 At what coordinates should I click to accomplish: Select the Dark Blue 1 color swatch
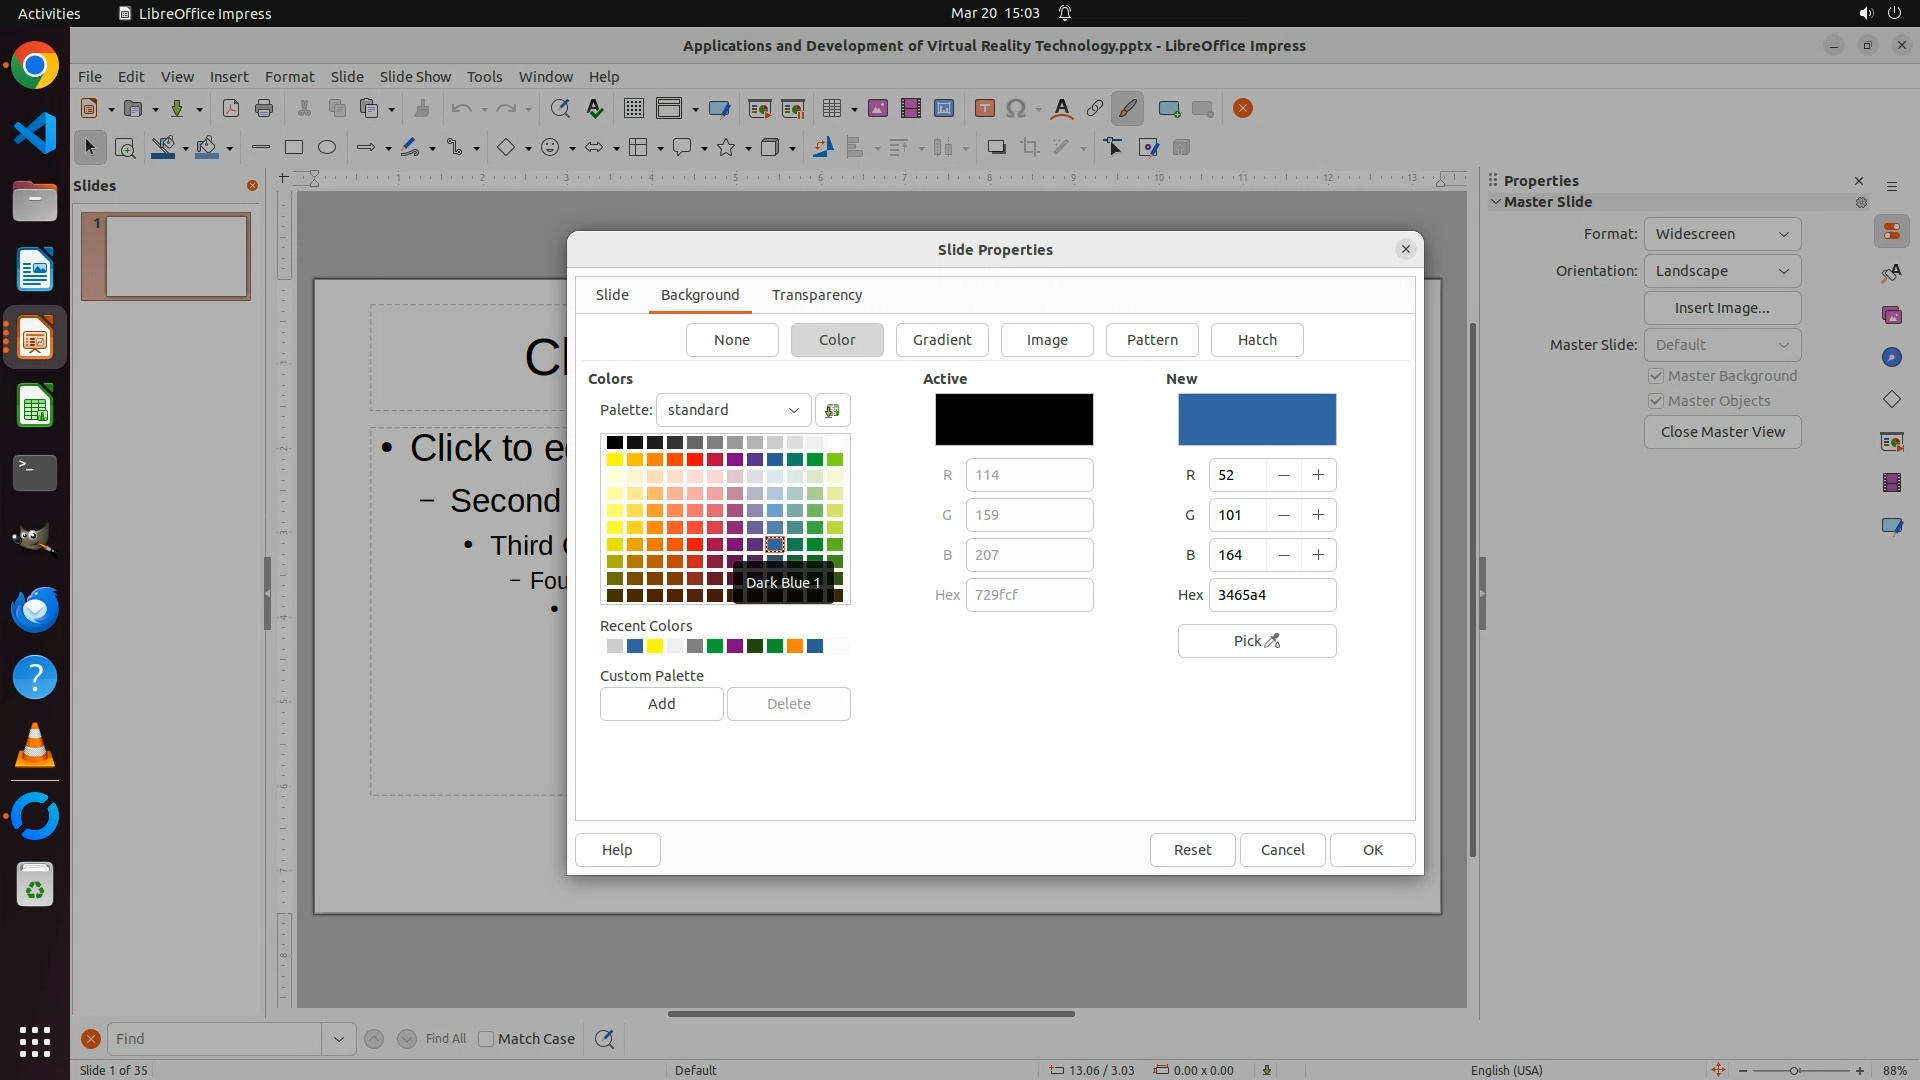pos(775,544)
